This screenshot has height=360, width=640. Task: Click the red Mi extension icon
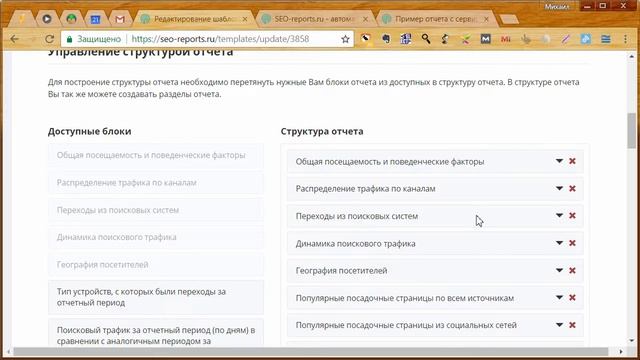505,39
